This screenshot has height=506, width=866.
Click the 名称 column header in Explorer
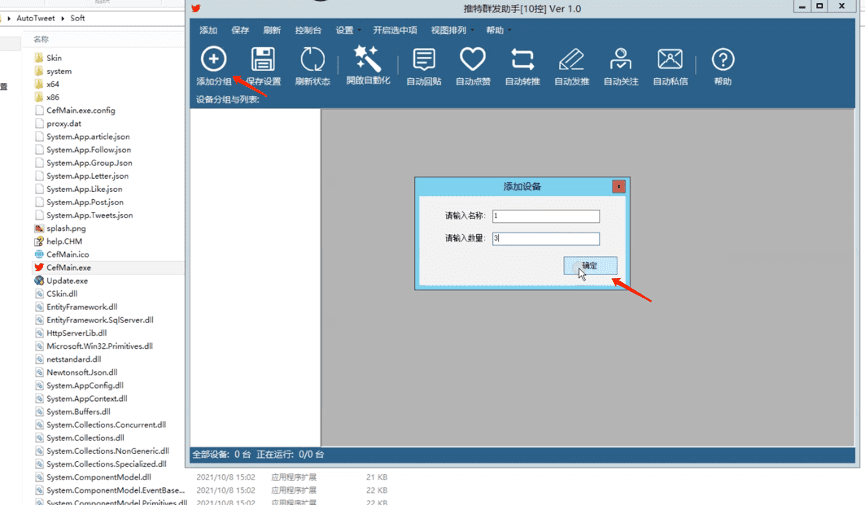coord(41,39)
